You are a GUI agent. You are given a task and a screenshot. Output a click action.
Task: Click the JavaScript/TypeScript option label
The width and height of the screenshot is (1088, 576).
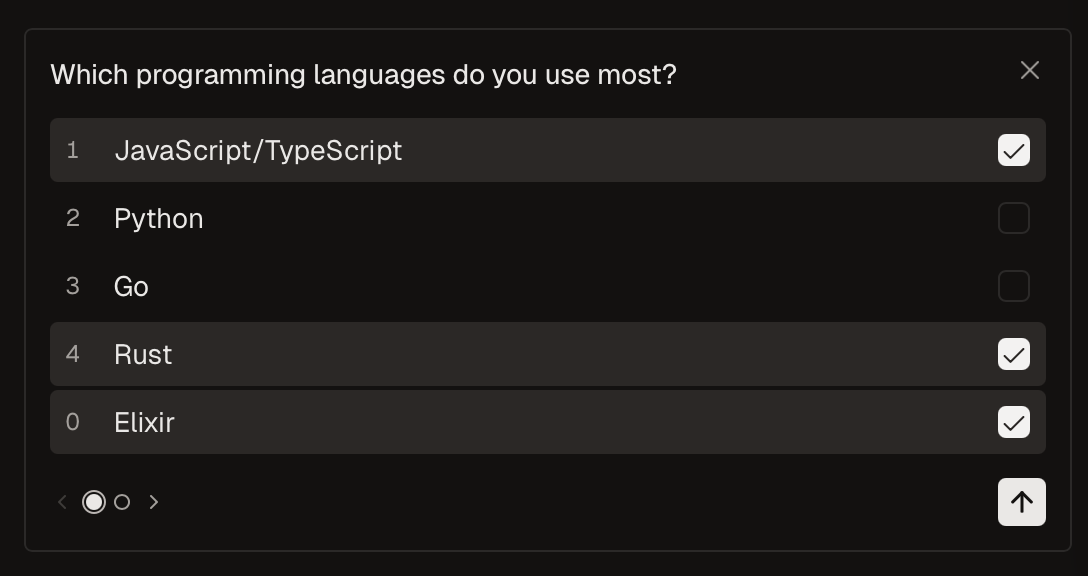click(258, 150)
